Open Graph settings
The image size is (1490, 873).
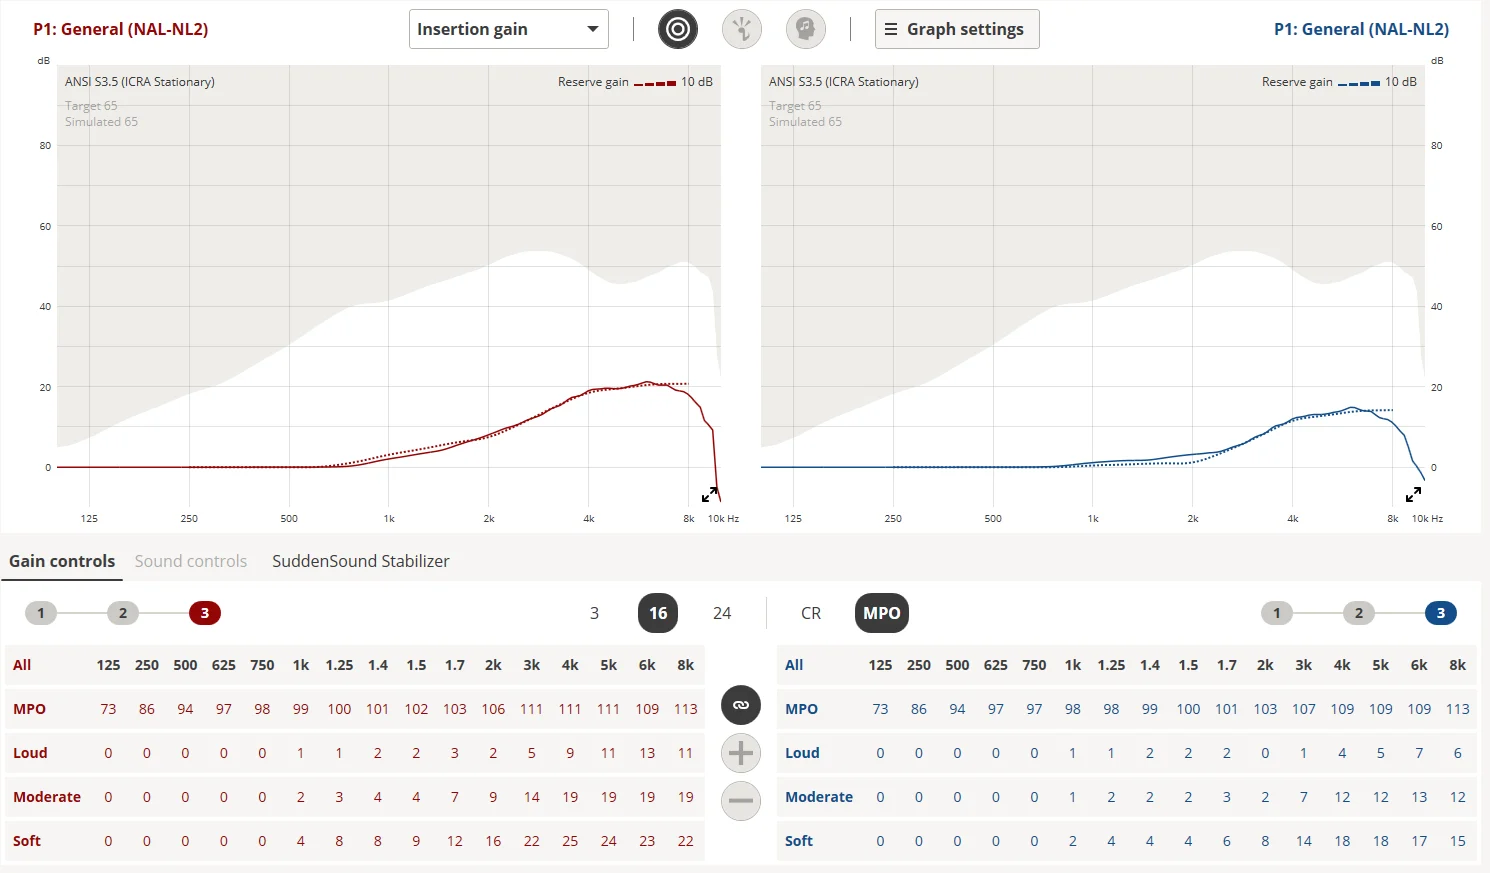pos(957,29)
